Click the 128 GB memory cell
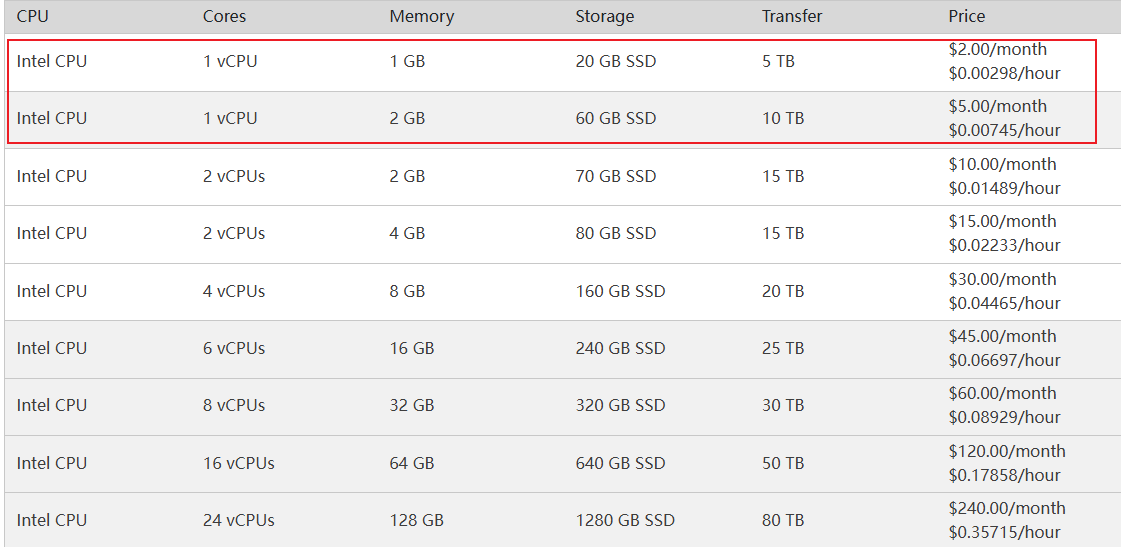Image resolution: width=1121 pixels, height=547 pixels. (x=416, y=520)
